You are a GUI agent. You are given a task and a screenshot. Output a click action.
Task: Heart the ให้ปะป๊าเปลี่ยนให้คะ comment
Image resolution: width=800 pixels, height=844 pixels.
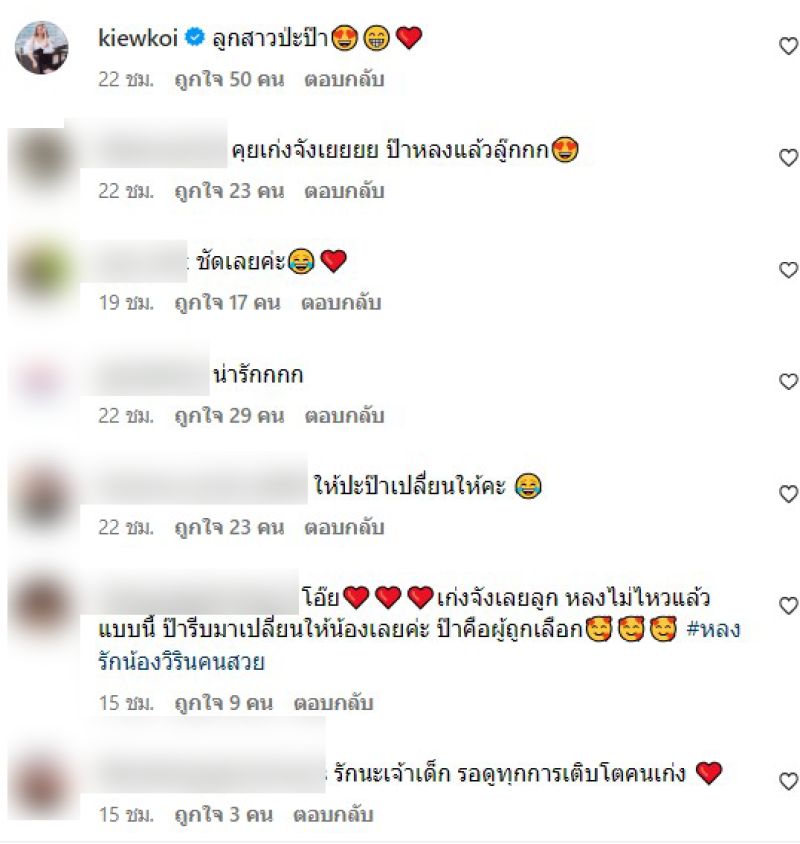point(788,494)
